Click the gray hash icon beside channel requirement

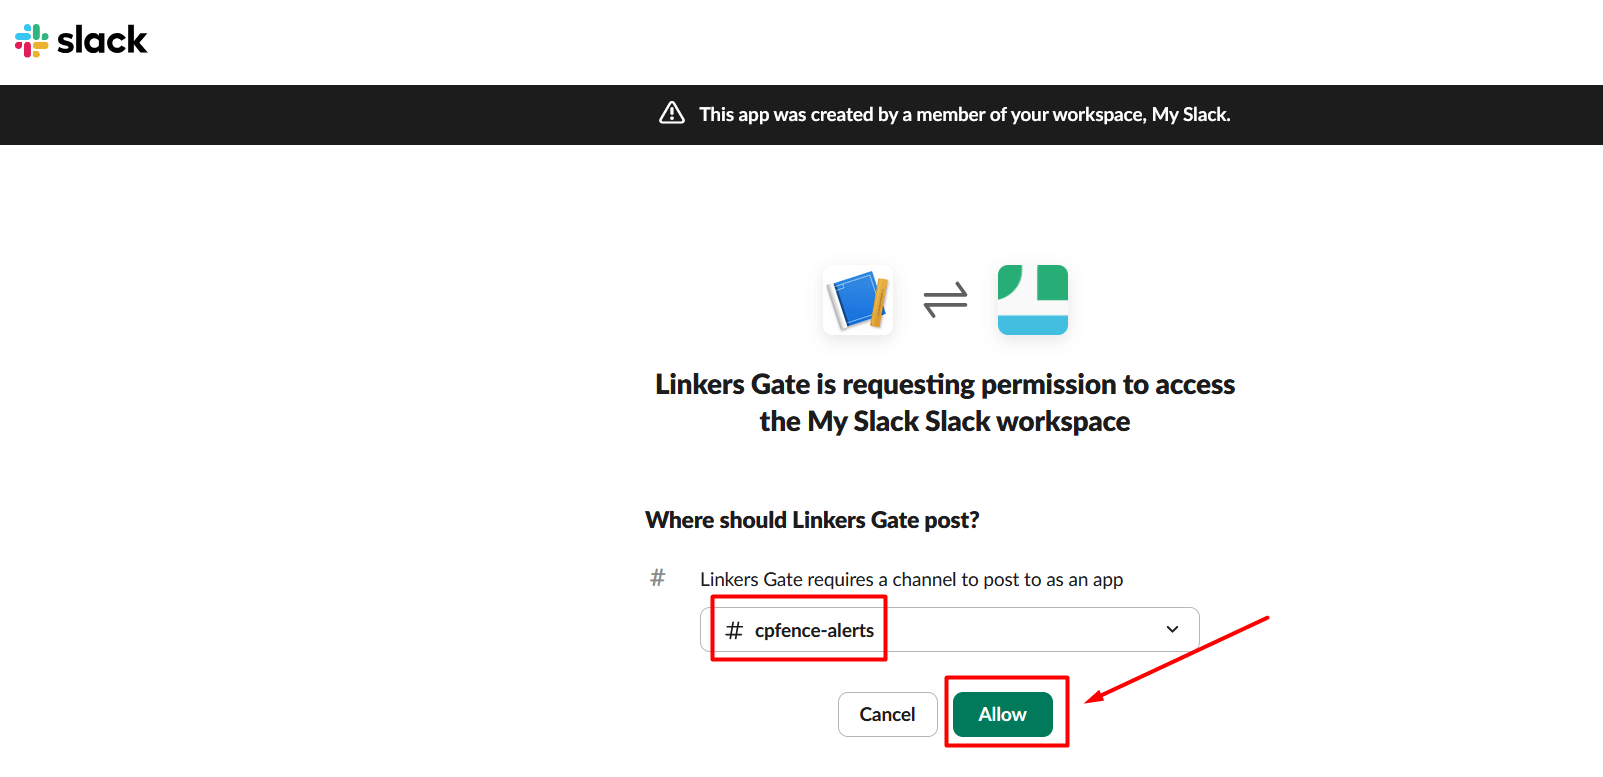(x=657, y=578)
